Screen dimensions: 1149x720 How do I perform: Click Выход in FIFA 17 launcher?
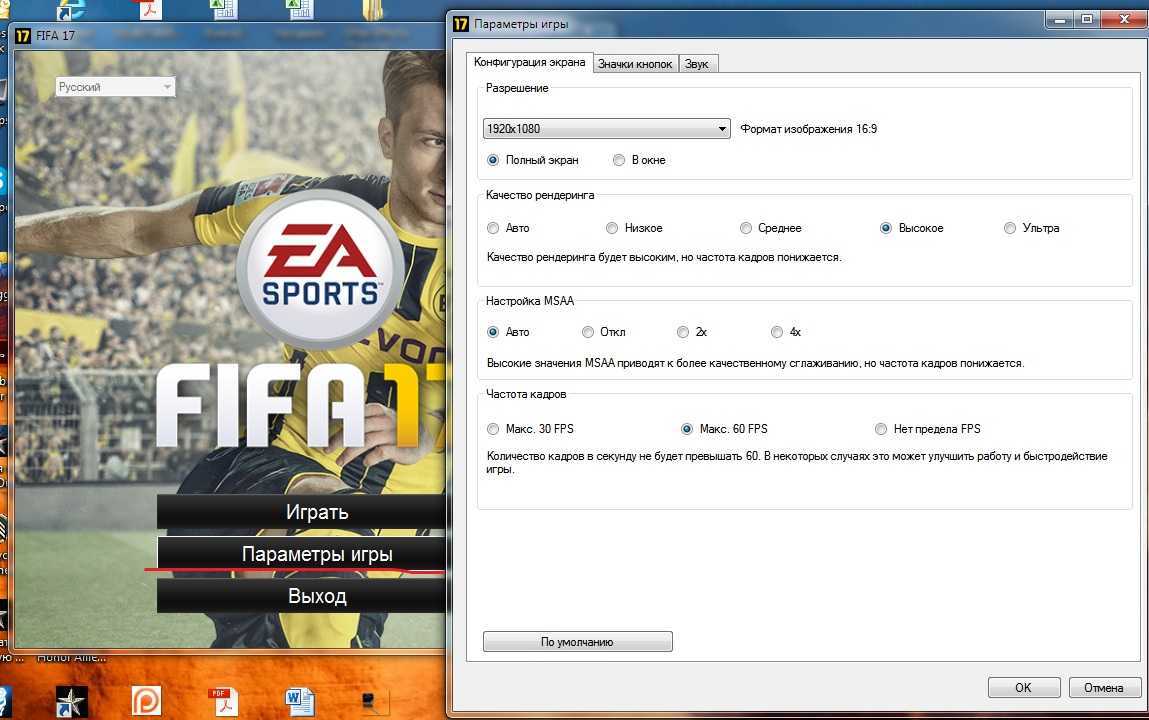(302, 595)
